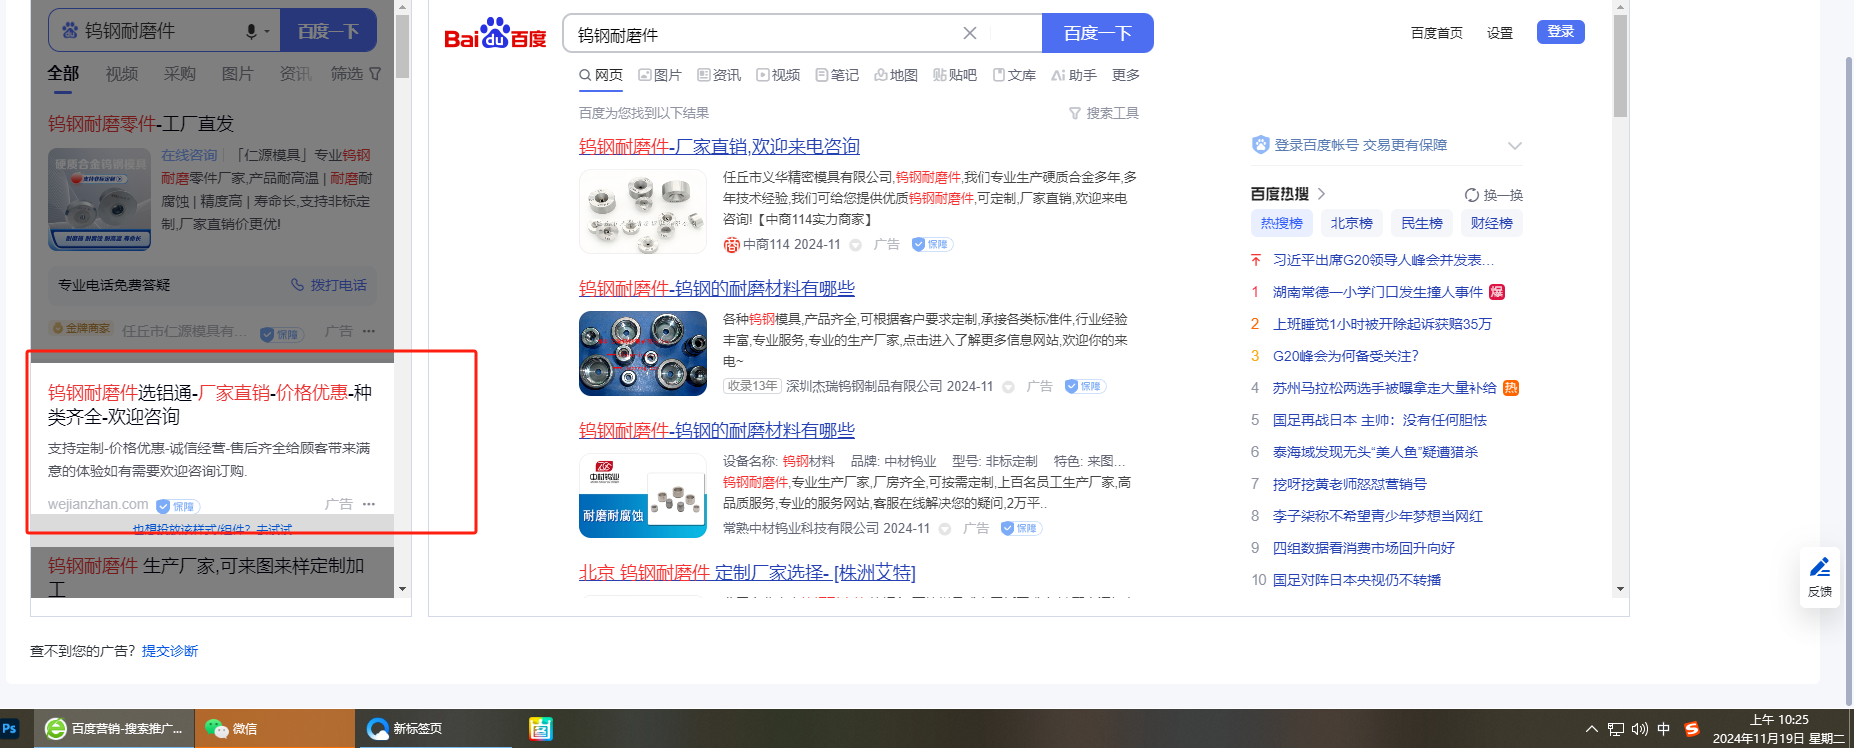Click the 金牌商家 badge in mobile preview
The width and height of the screenshot is (1854, 748).
click(81, 328)
